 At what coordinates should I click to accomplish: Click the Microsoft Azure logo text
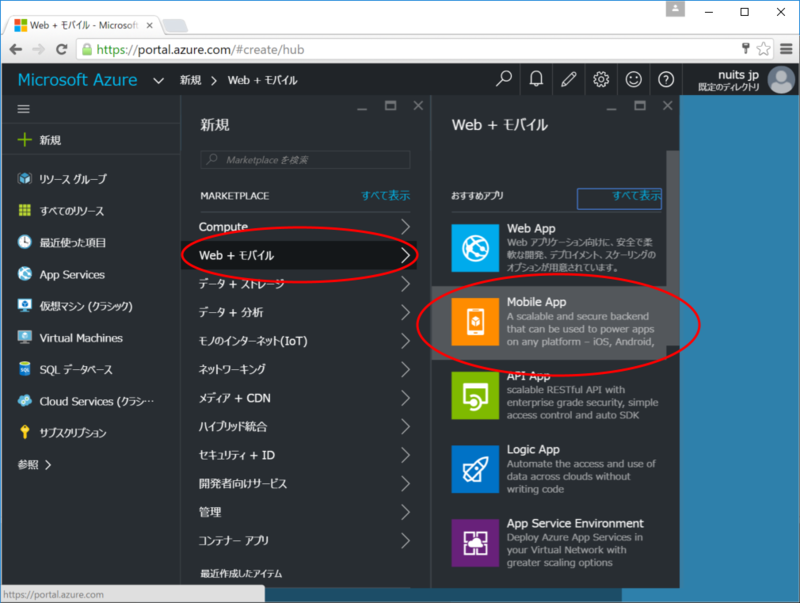pyautogui.click(x=78, y=80)
